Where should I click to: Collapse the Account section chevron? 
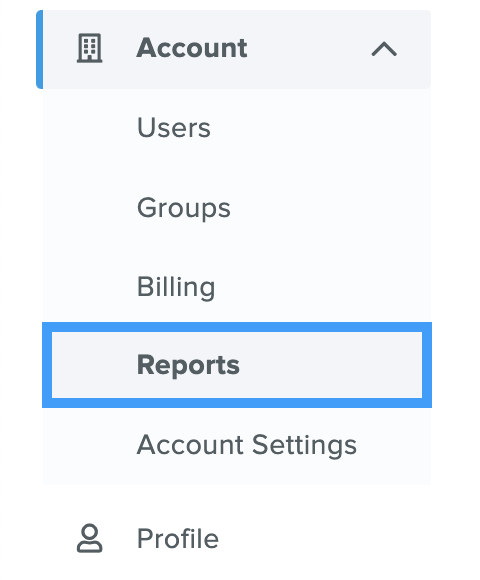(384, 49)
